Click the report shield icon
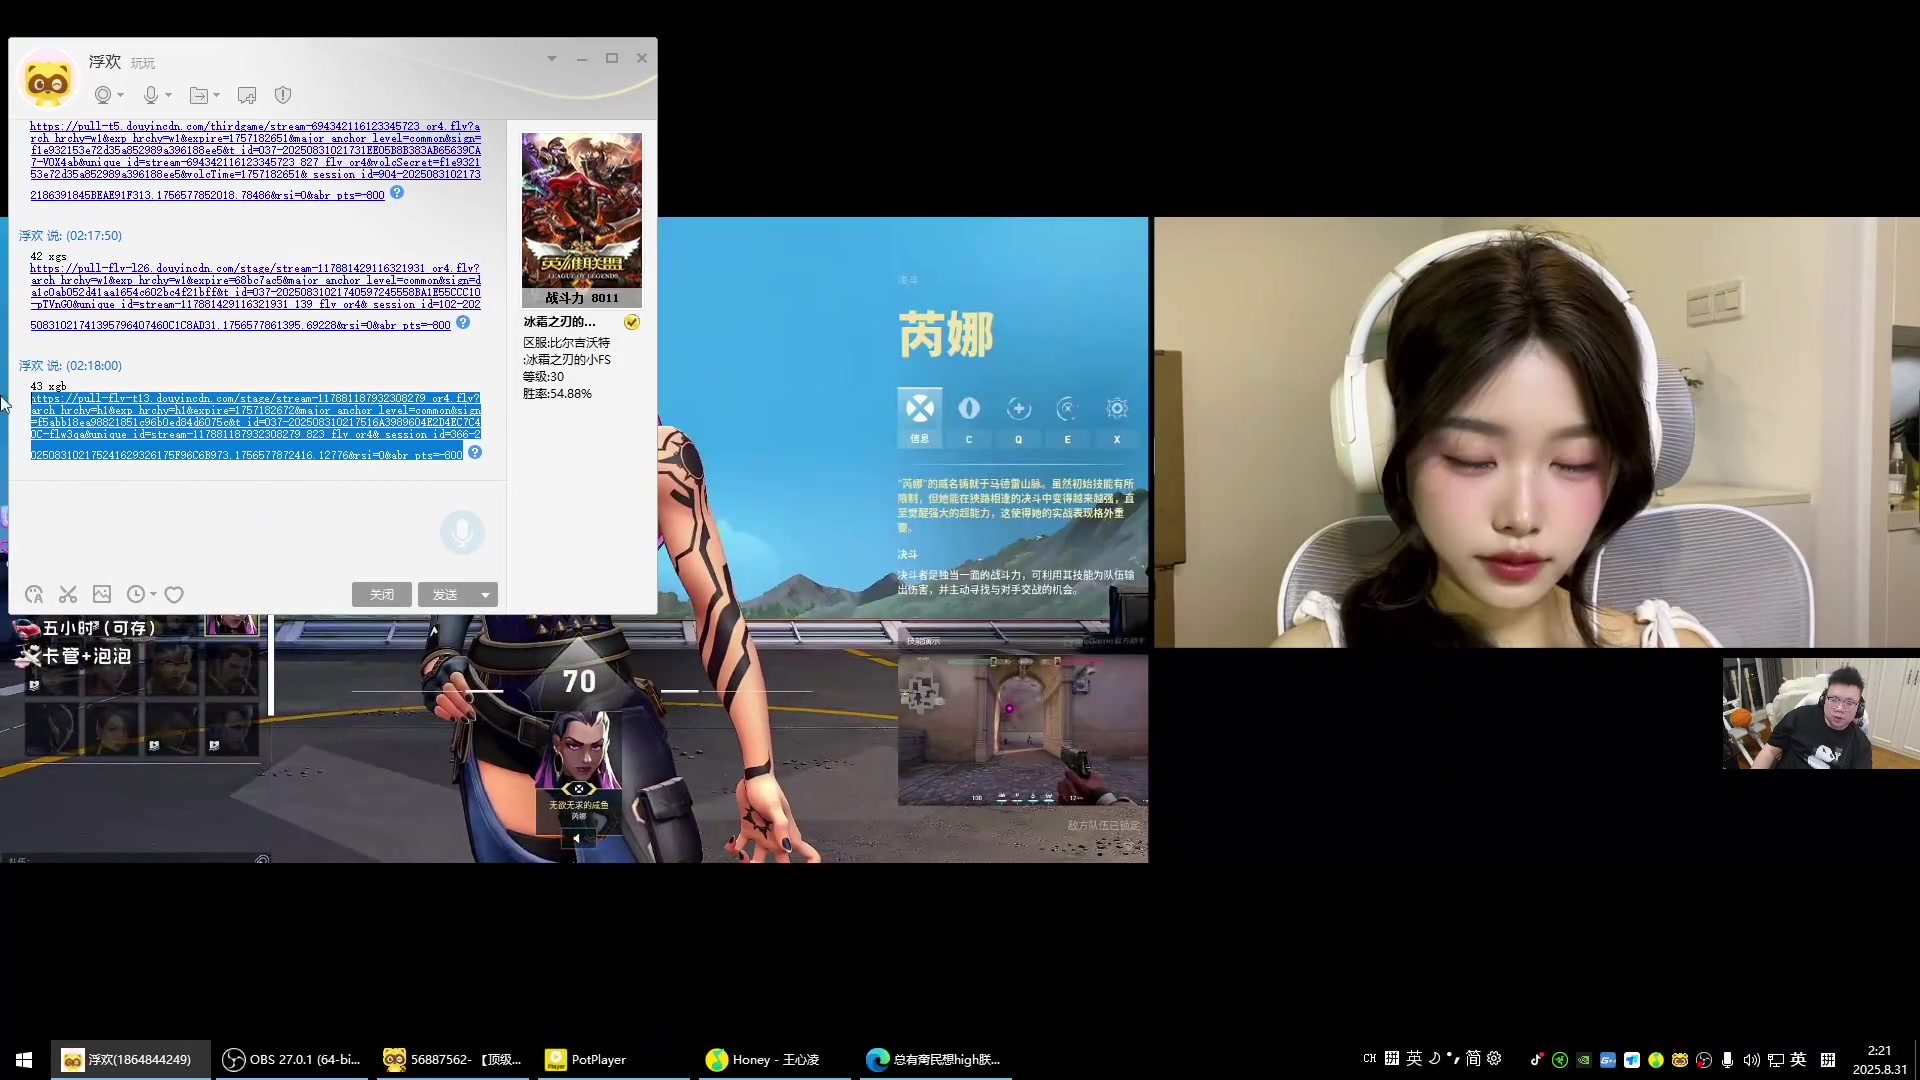This screenshot has width=1920, height=1080. [x=283, y=95]
